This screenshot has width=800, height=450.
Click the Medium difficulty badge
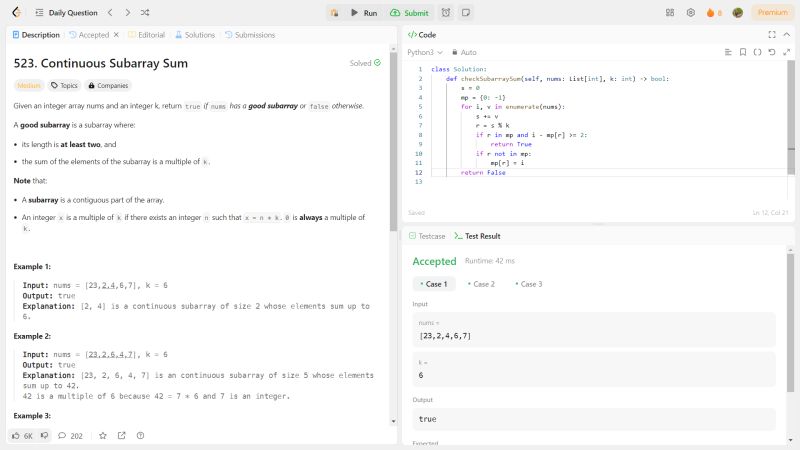[29, 85]
